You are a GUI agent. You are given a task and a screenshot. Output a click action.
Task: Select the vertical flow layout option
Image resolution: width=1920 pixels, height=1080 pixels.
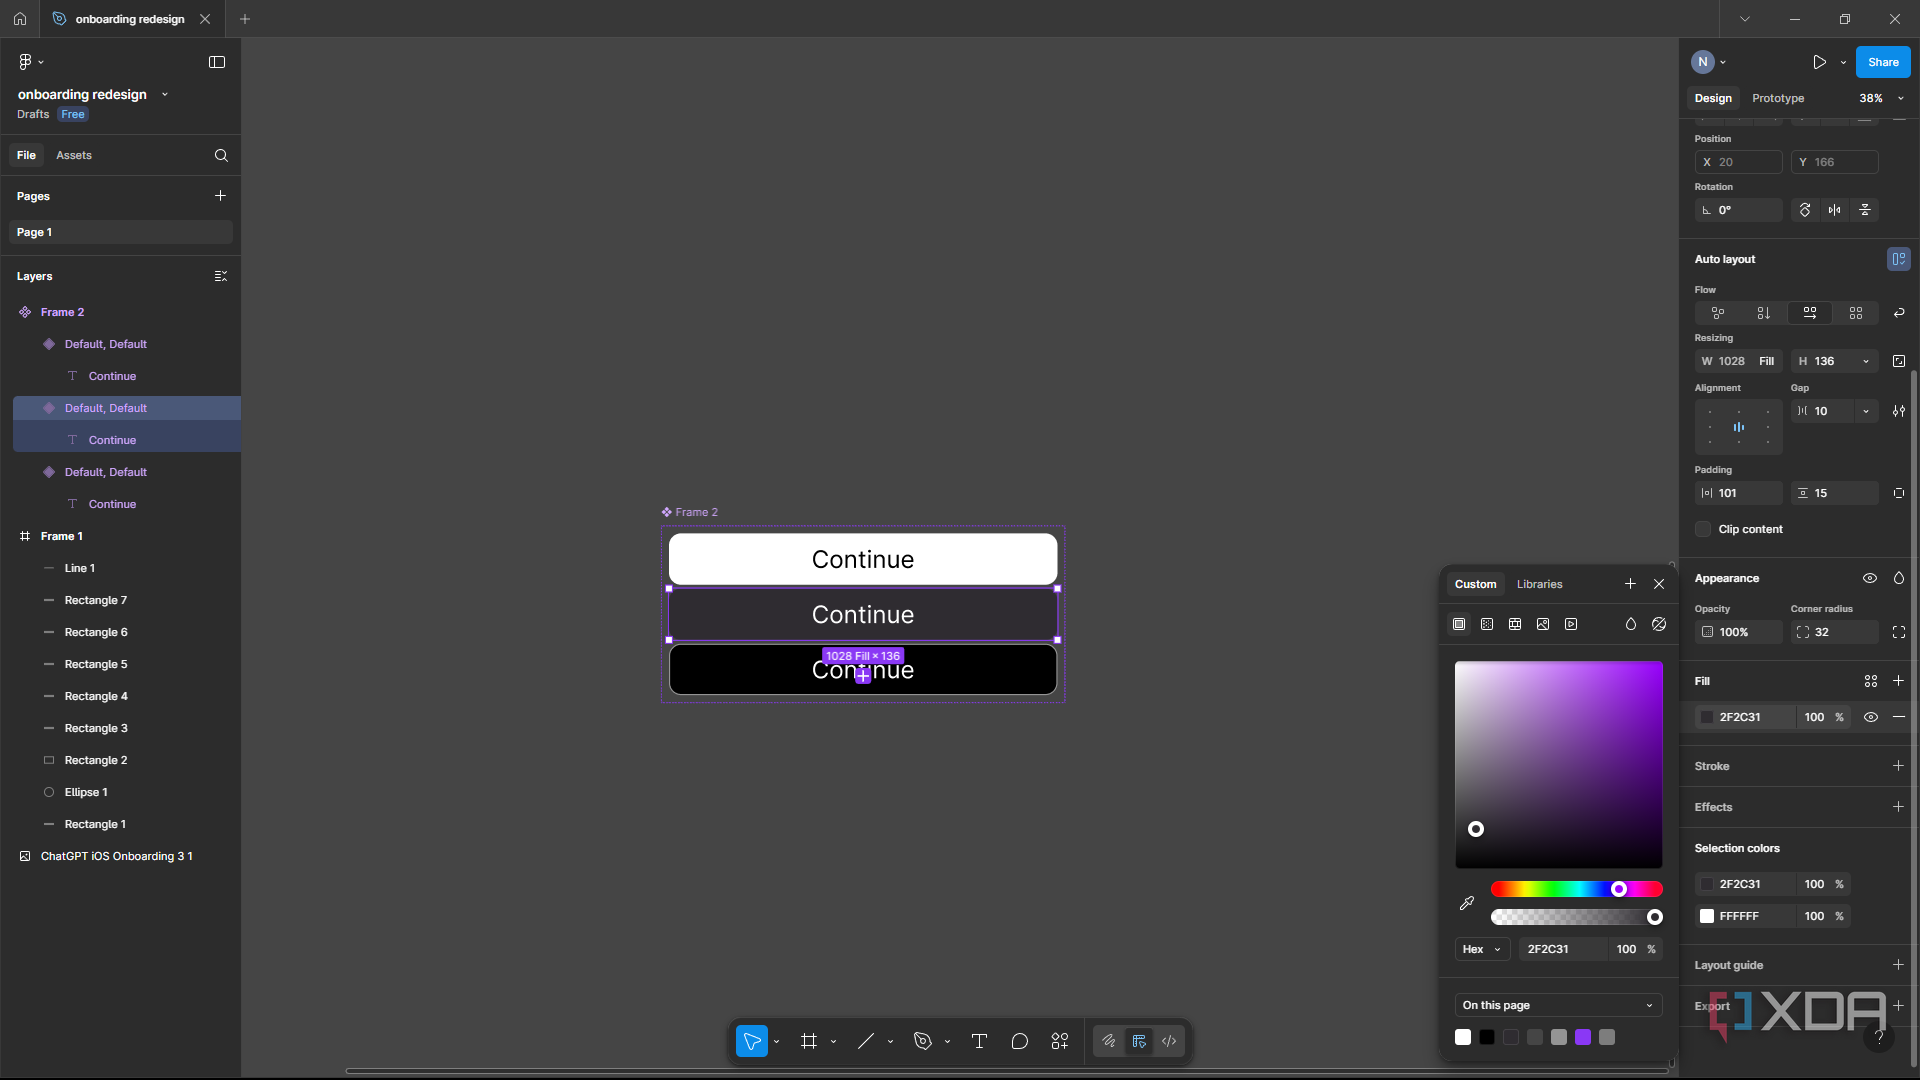click(1764, 313)
